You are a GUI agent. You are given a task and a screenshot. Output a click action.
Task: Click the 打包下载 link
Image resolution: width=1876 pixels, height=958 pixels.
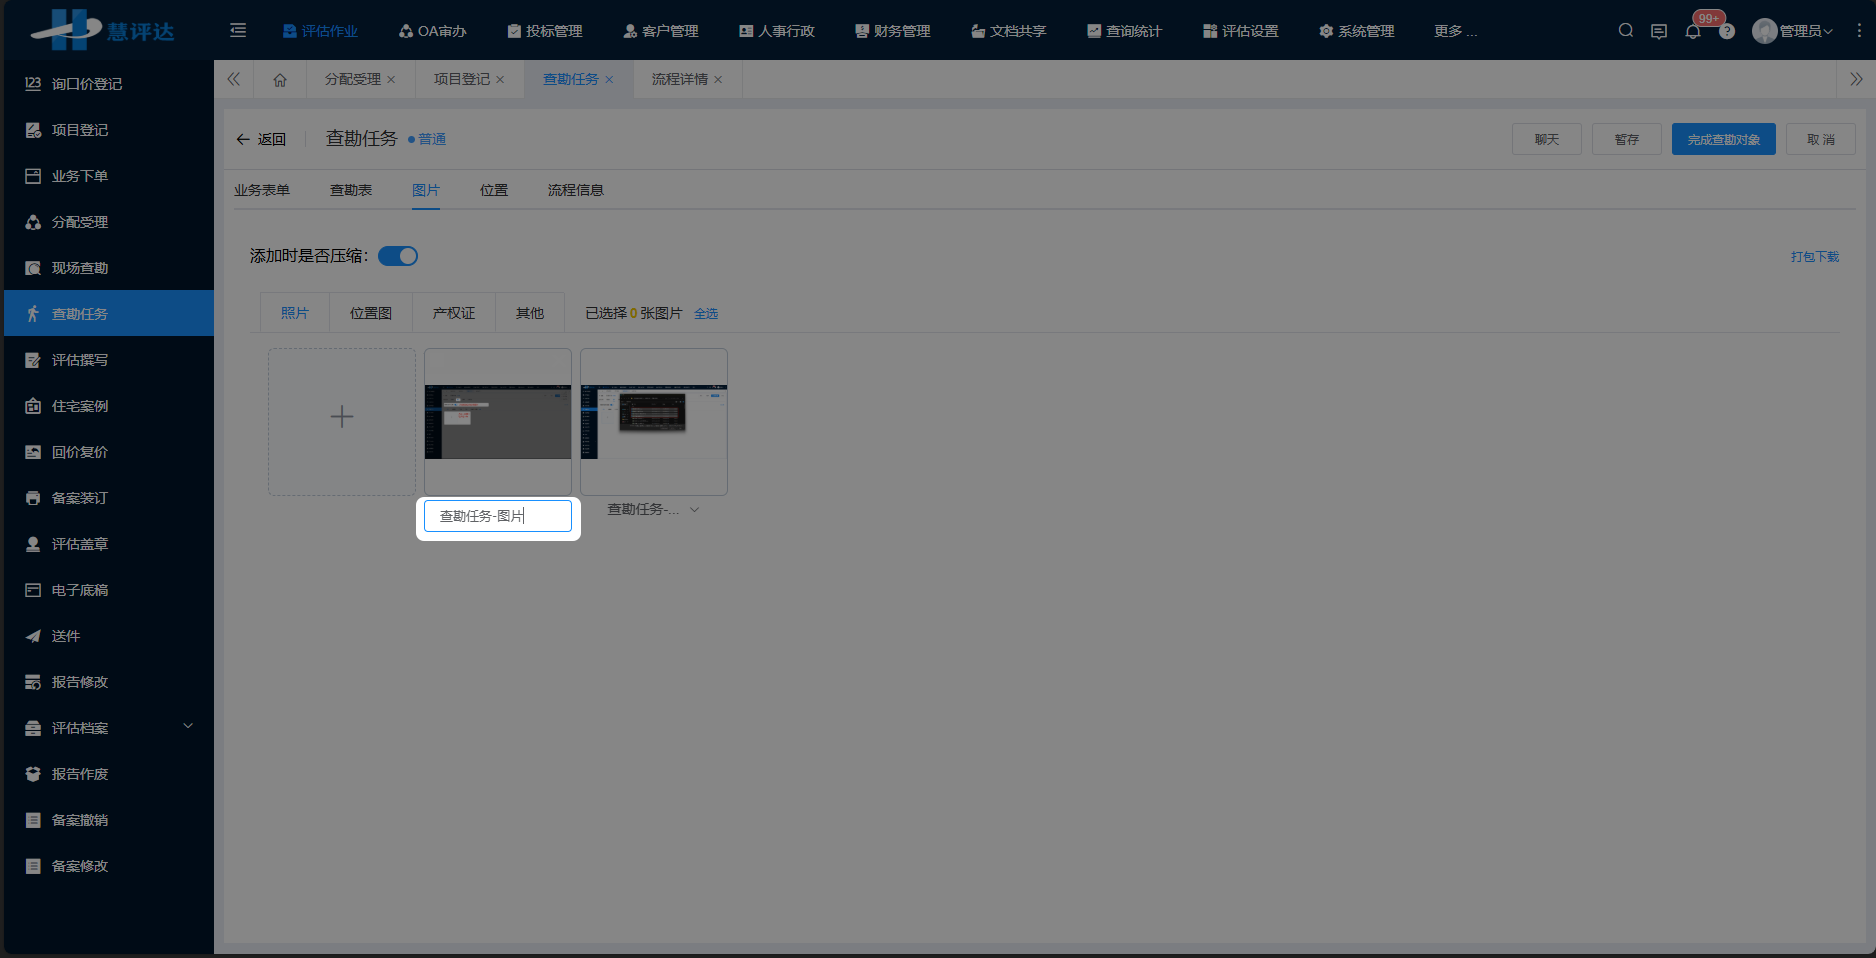click(1814, 257)
